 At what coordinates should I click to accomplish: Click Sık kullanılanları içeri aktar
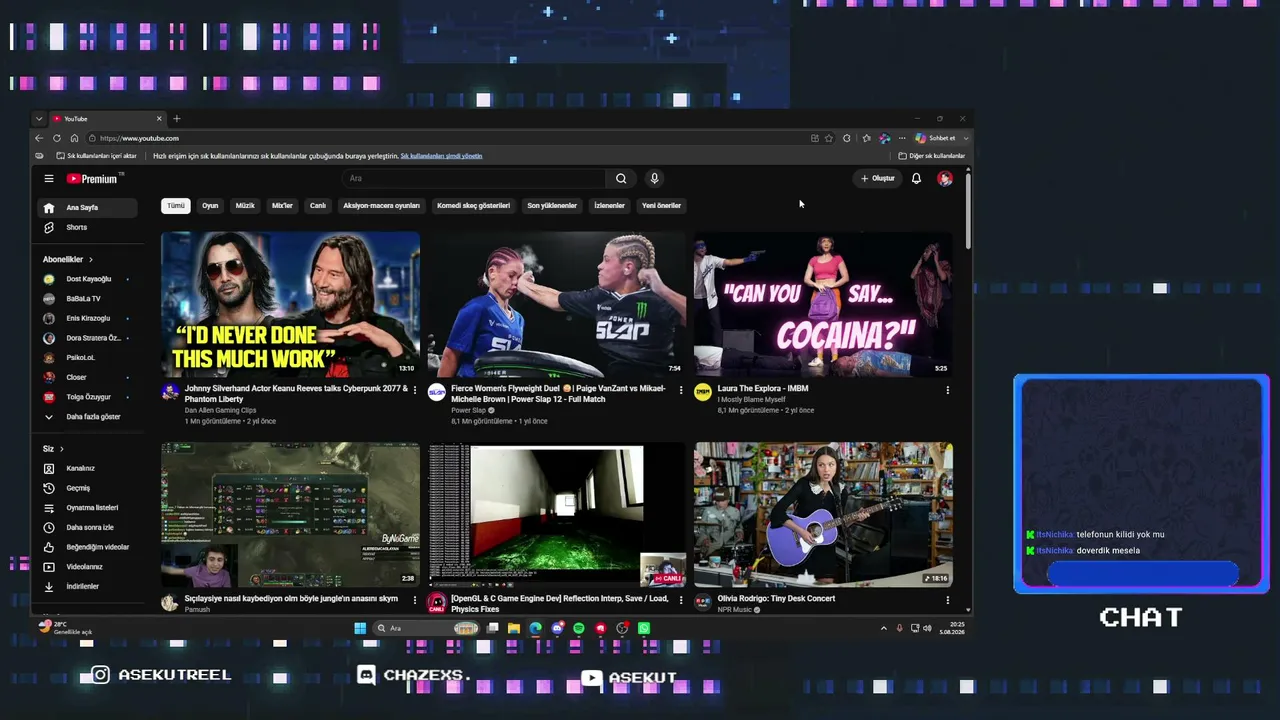pyautogui.click(x=97, y=156)
